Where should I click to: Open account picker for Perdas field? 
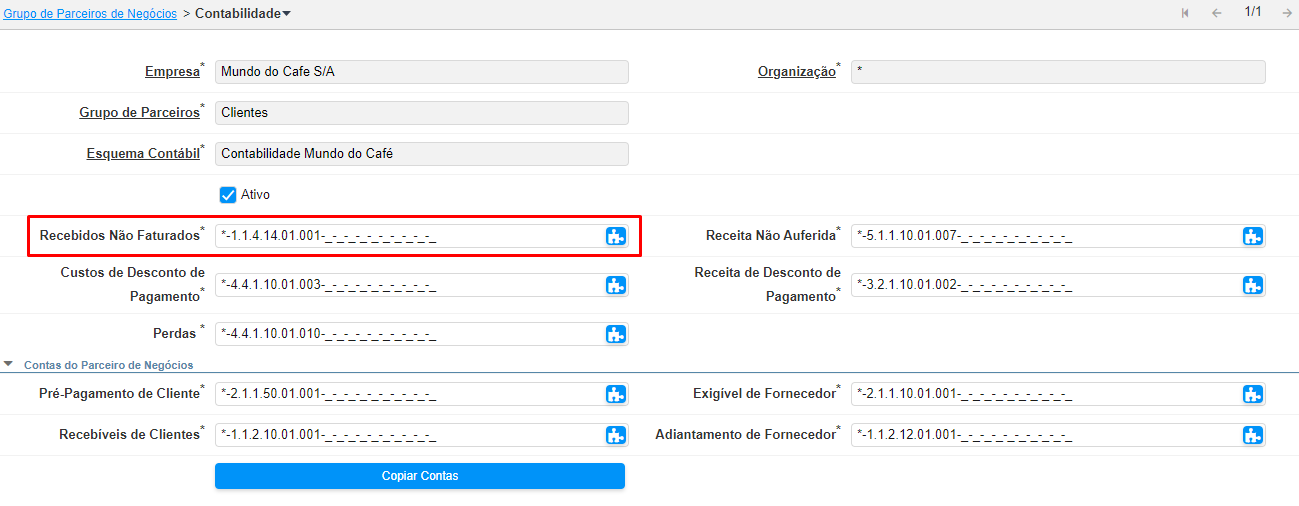pos(615,334)
